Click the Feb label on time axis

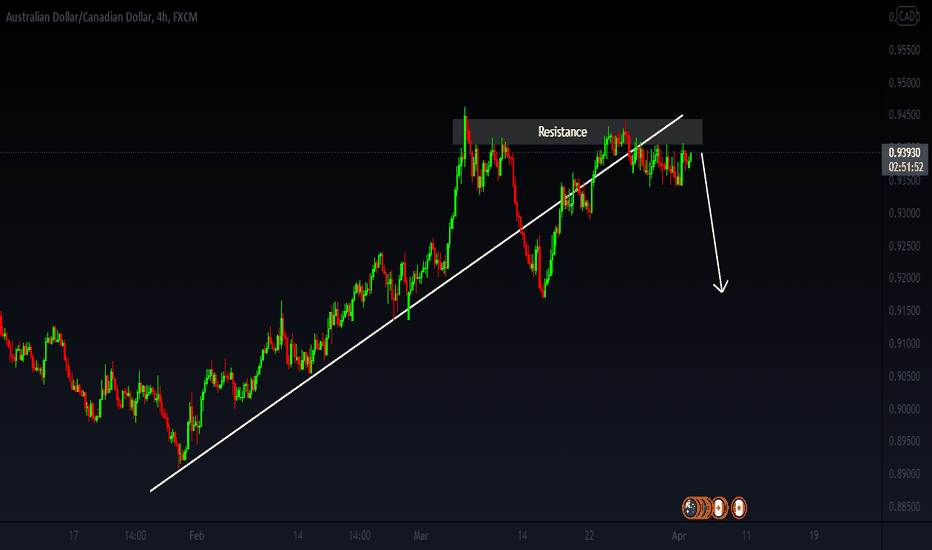pos(197,536)
